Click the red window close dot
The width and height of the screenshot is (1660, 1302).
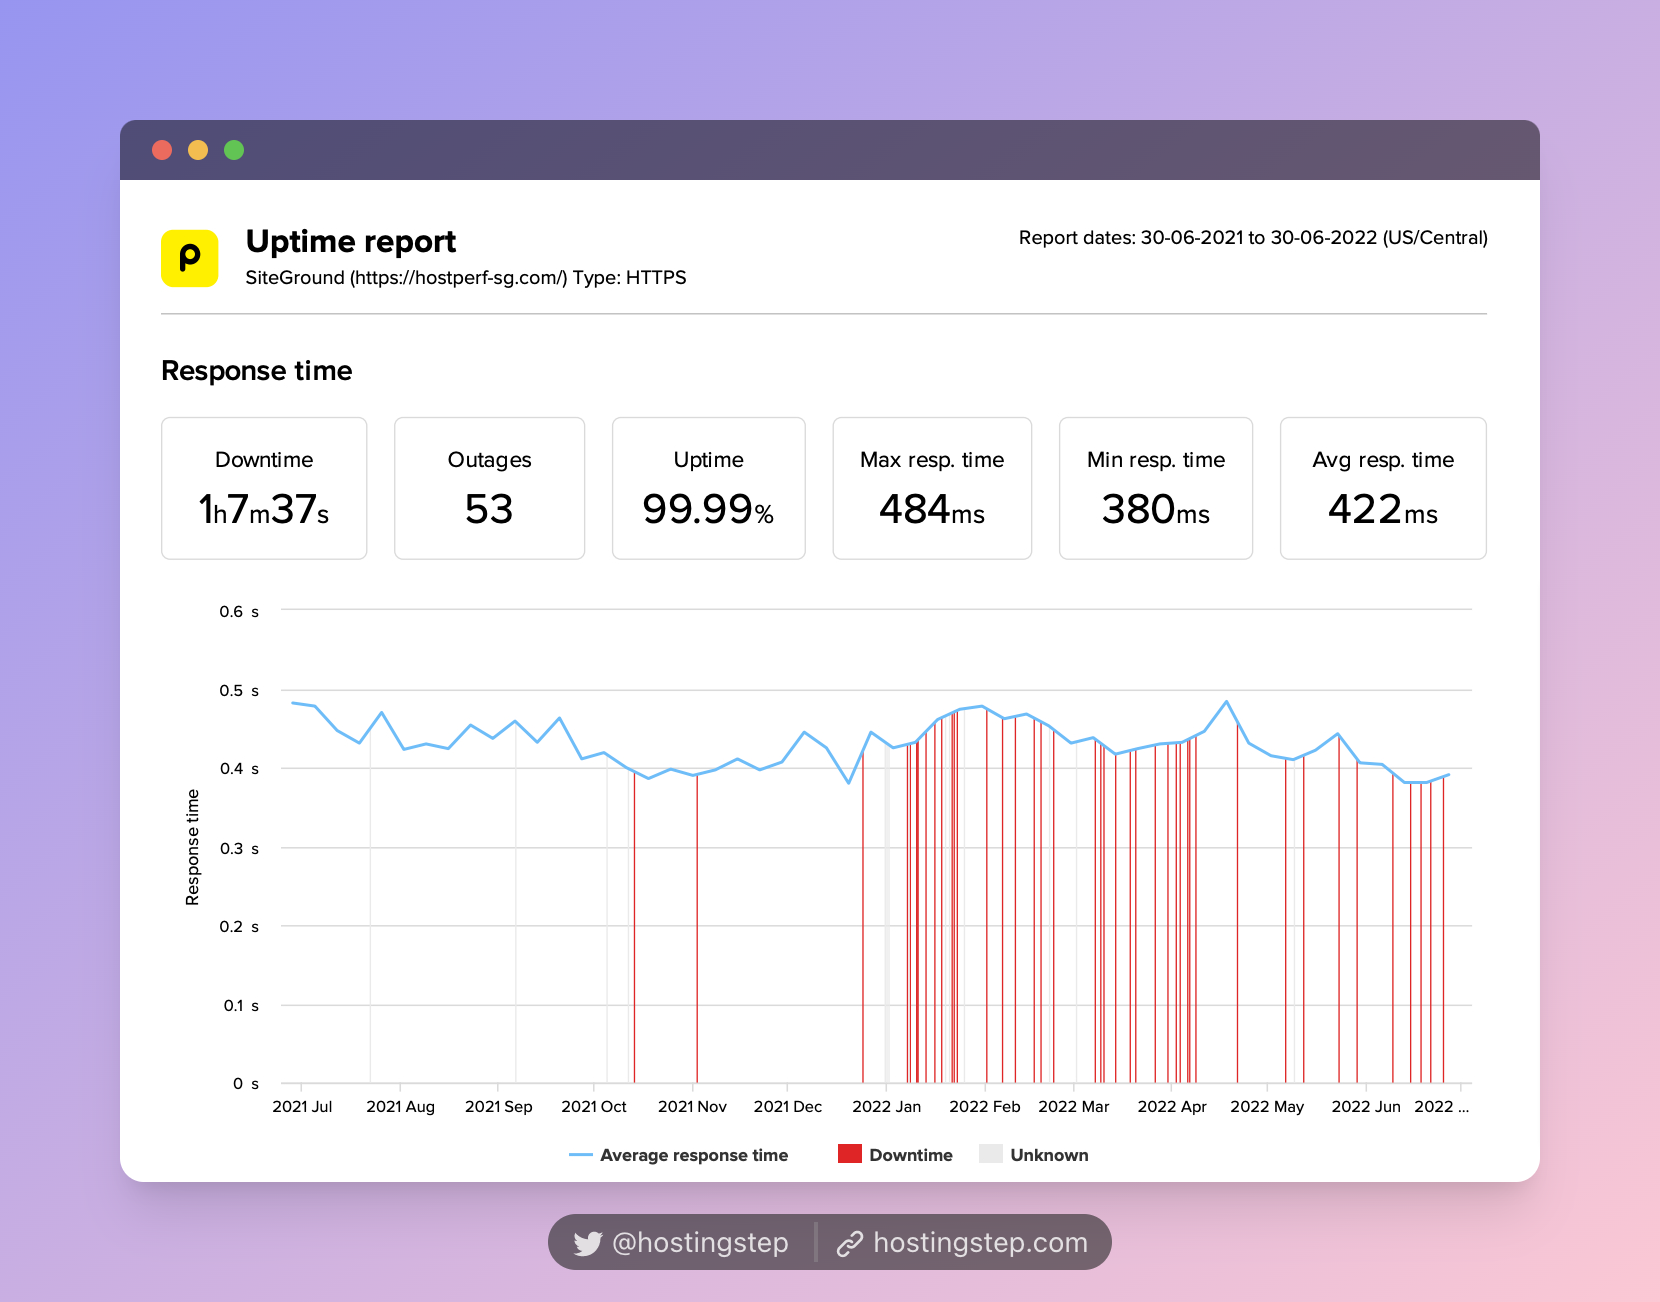(162, 150)
